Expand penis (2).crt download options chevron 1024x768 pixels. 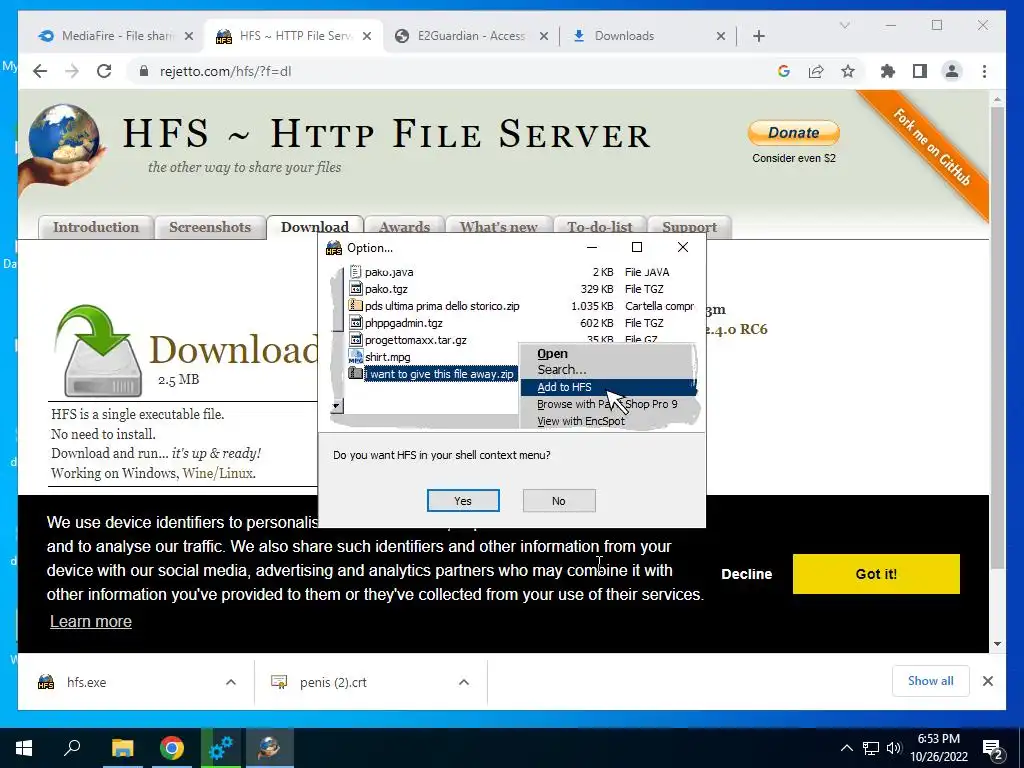pos(464,682)
